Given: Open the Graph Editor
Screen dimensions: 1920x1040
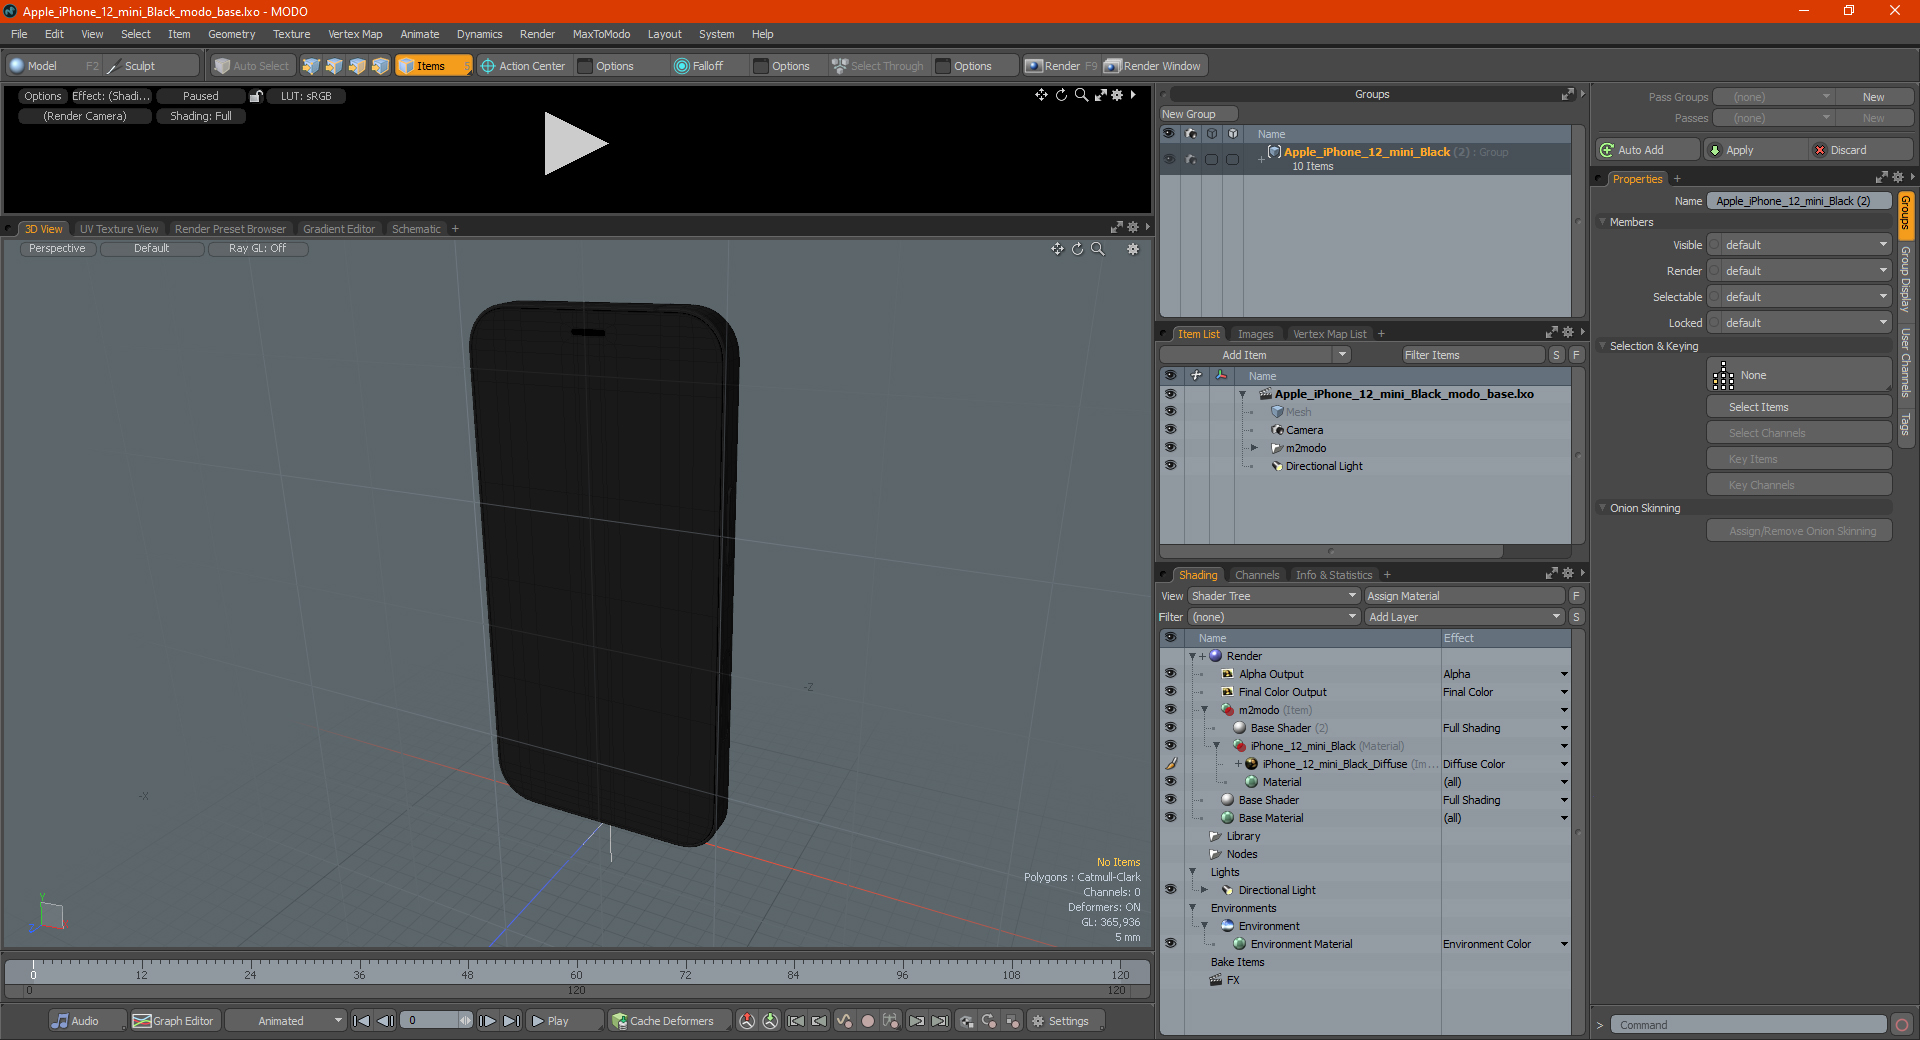Looking at the screenshot, I should click(174, 1021).
